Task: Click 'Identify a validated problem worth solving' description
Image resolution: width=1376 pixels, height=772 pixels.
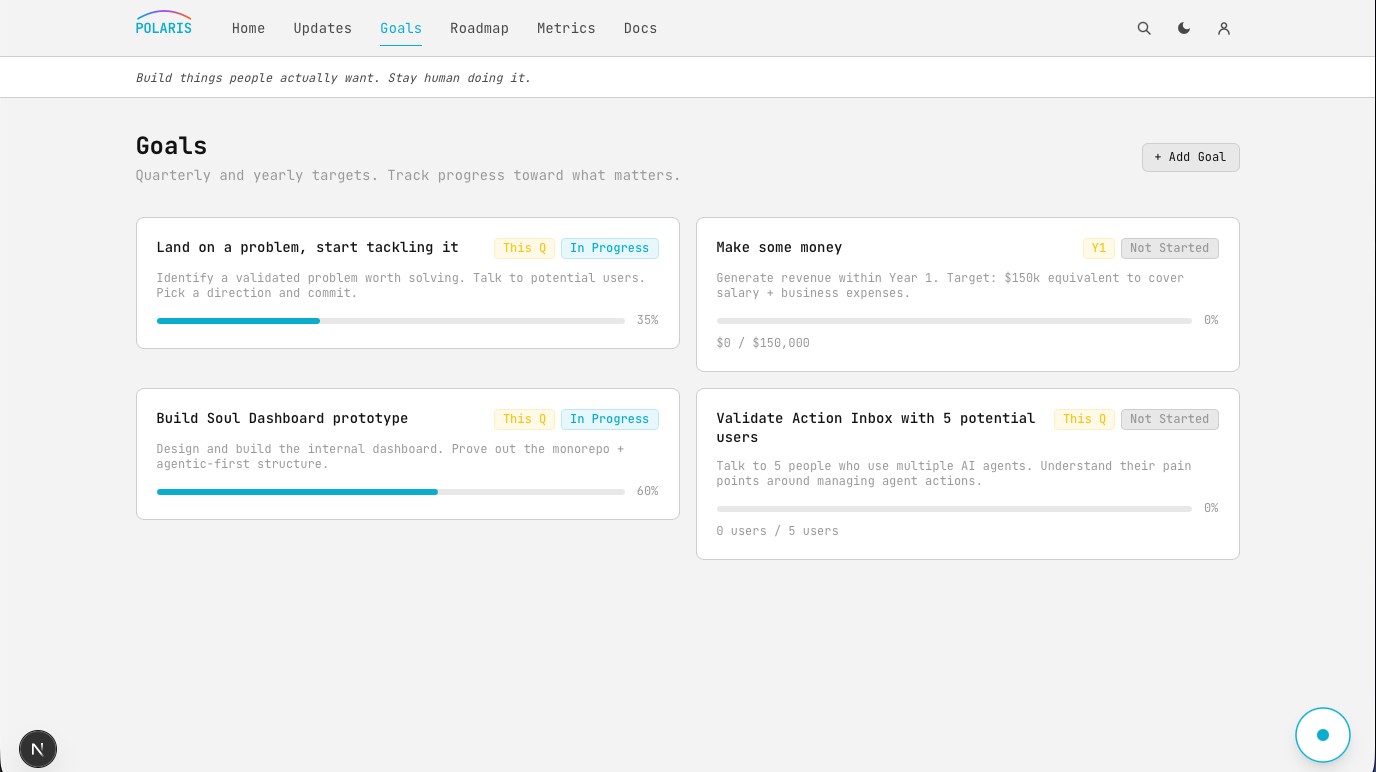Action: (x=401, y=285)
